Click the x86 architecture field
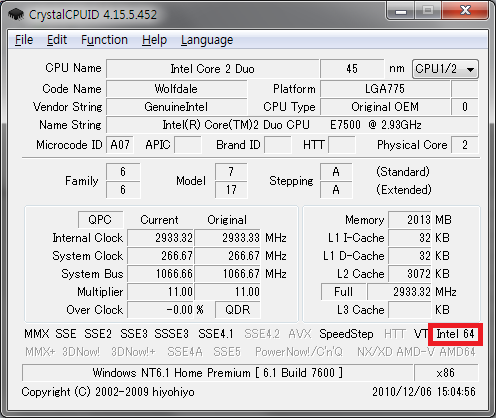 click(446, 372)
